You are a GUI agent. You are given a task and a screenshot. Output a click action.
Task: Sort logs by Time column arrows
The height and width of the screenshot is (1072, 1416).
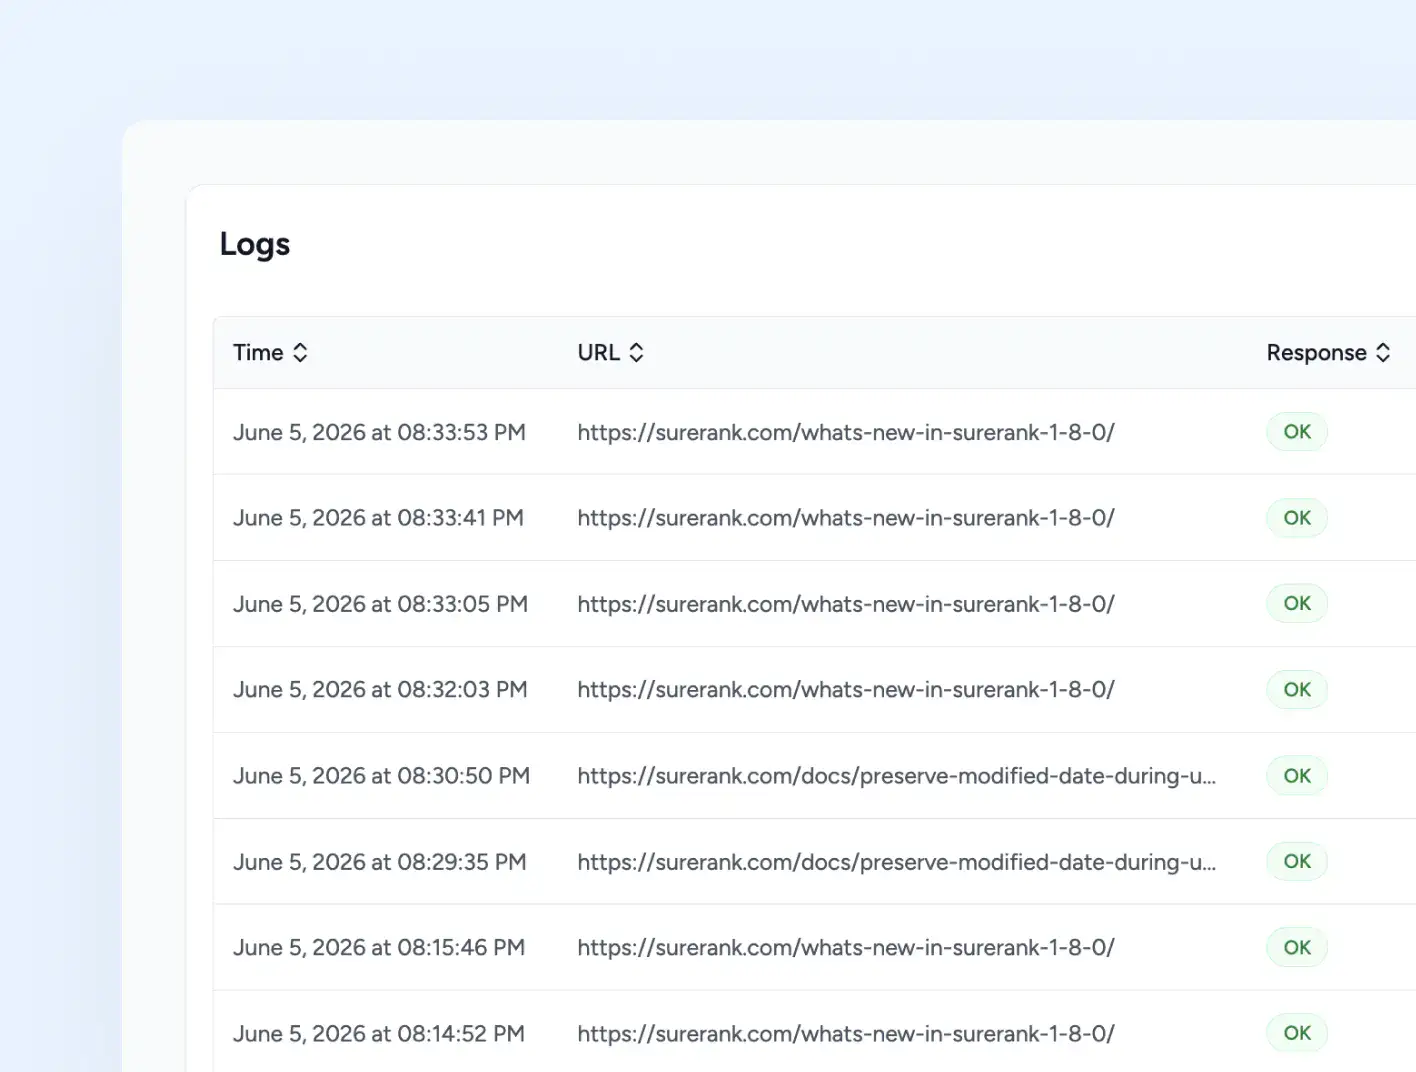pos(300,352)
